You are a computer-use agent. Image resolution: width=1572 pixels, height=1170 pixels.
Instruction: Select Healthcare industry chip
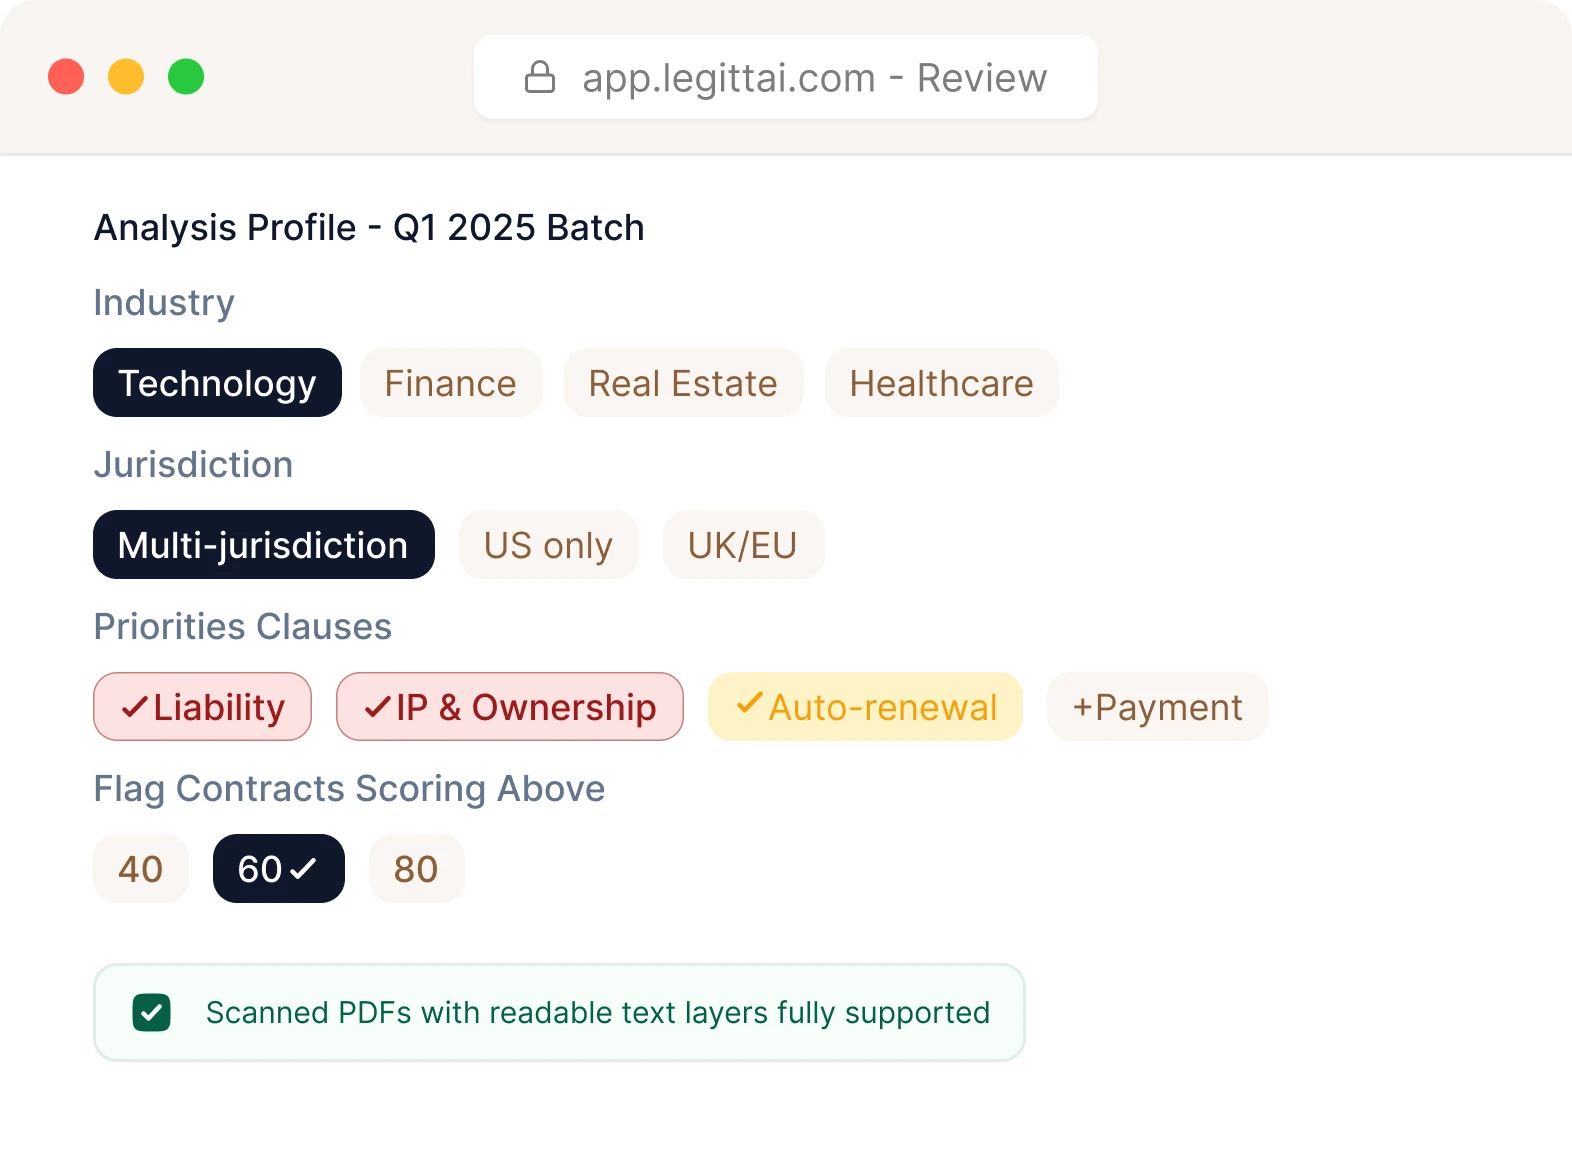tap(941, 383)
